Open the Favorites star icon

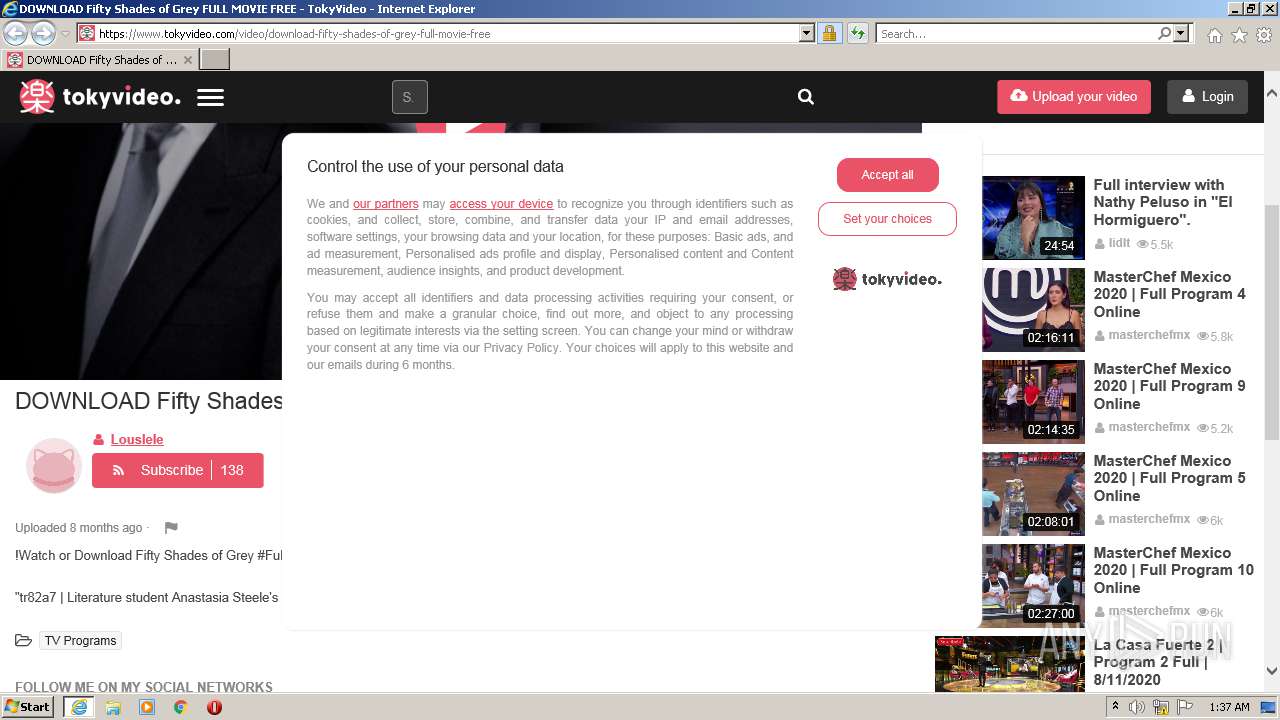pyautogui.click(x=1239, y=35)
